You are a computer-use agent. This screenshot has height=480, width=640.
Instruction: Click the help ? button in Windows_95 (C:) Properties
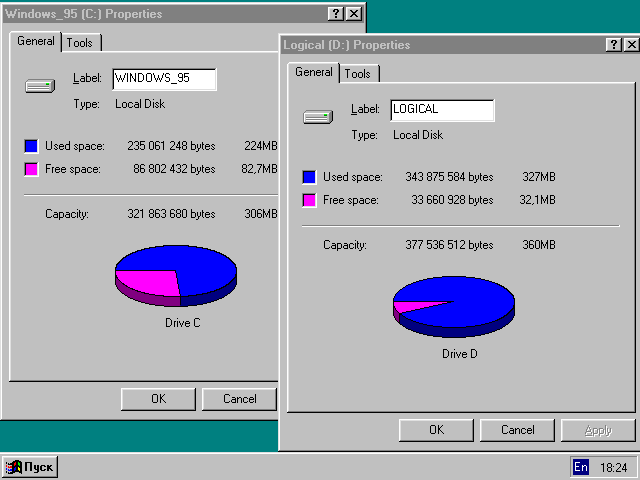(336, 13)
